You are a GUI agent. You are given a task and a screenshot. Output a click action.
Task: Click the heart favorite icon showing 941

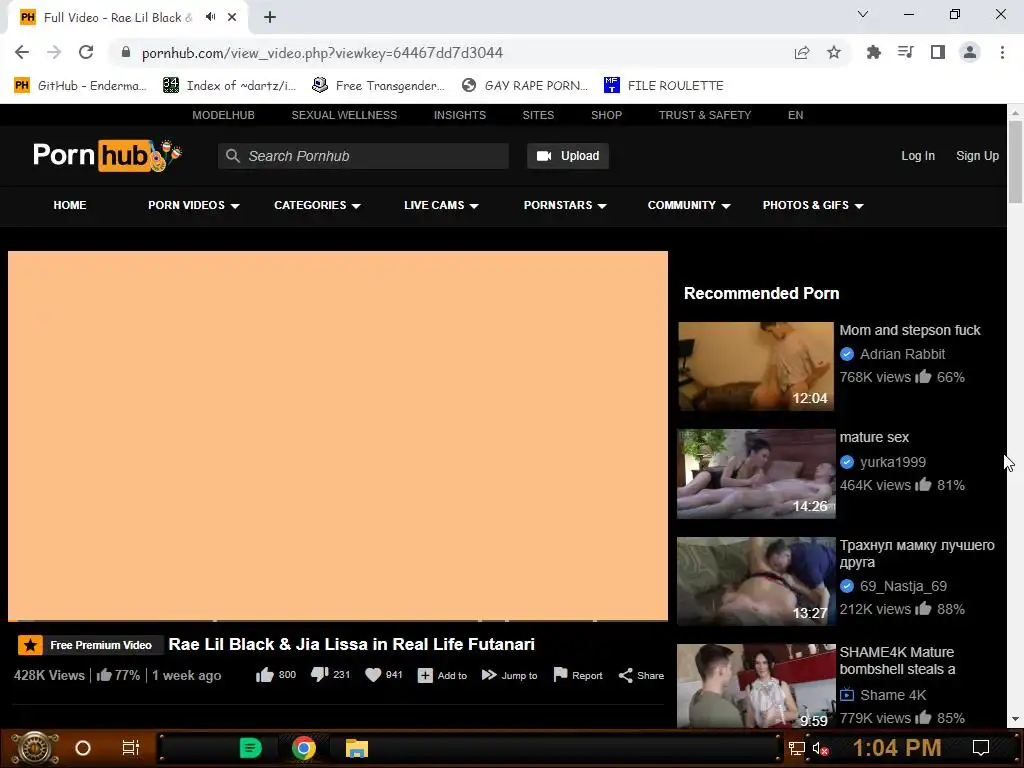373,675
